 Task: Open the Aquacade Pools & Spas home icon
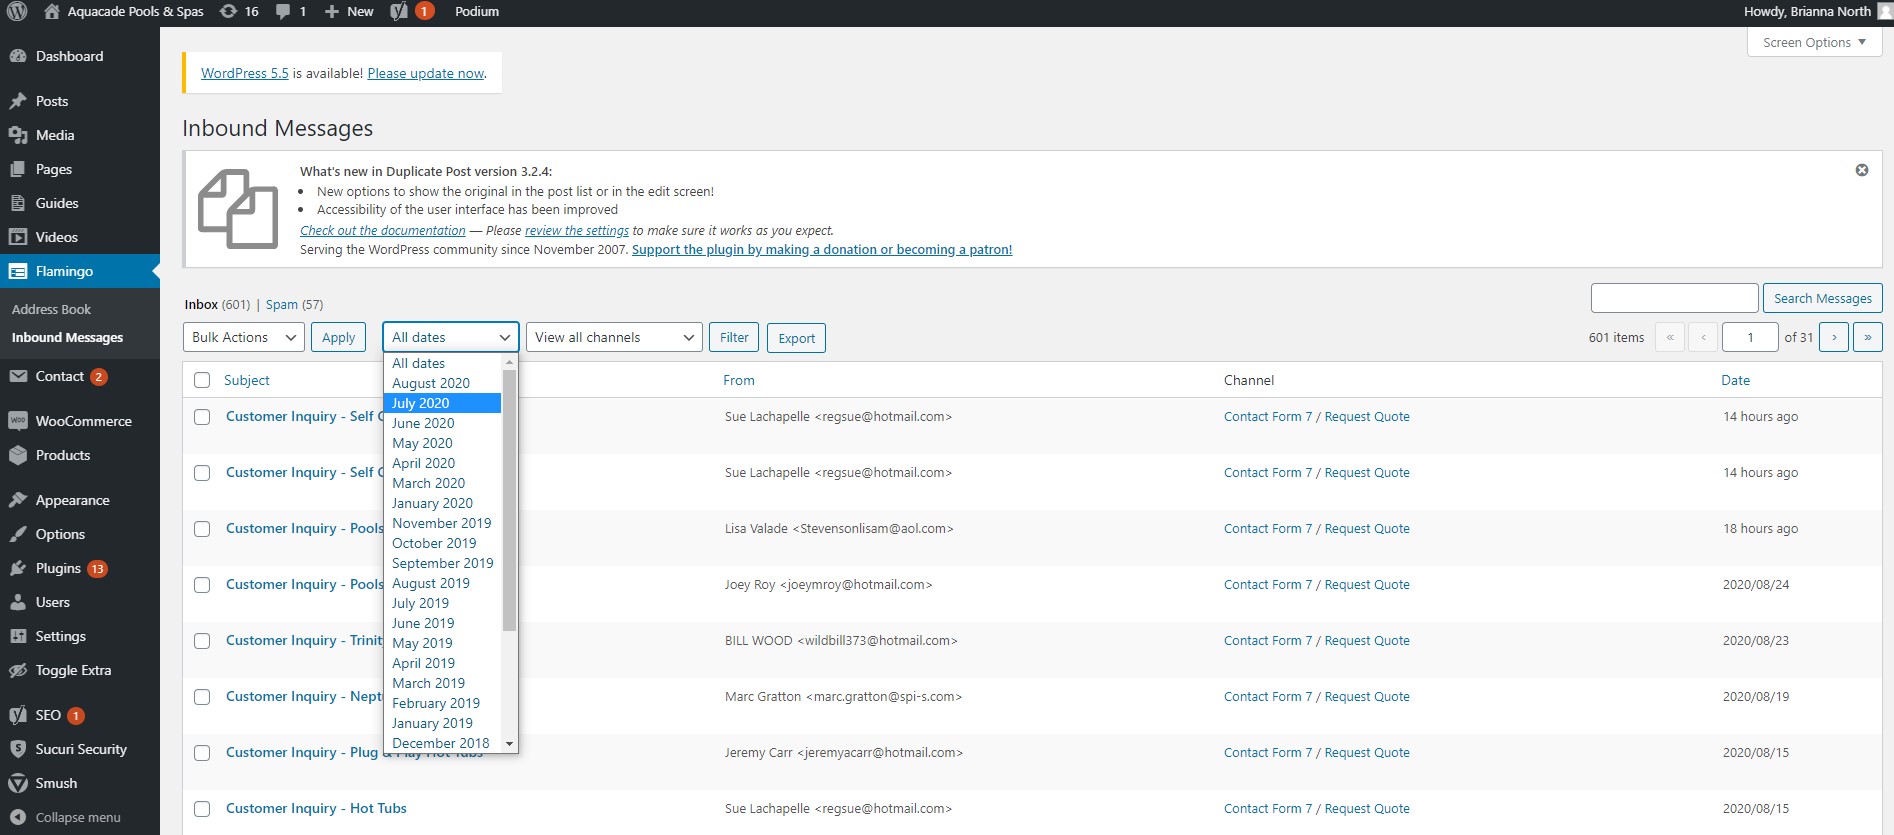(x=52, y=12)
